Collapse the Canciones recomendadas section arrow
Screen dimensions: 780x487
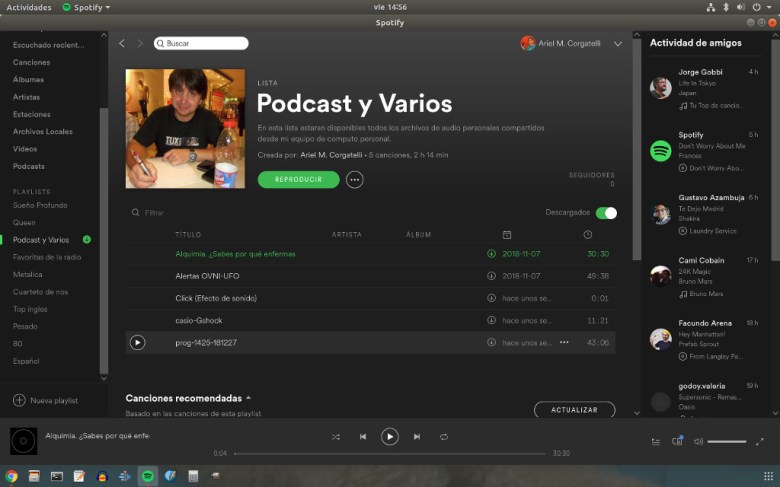pyautogui.click(x=248, y=398)
